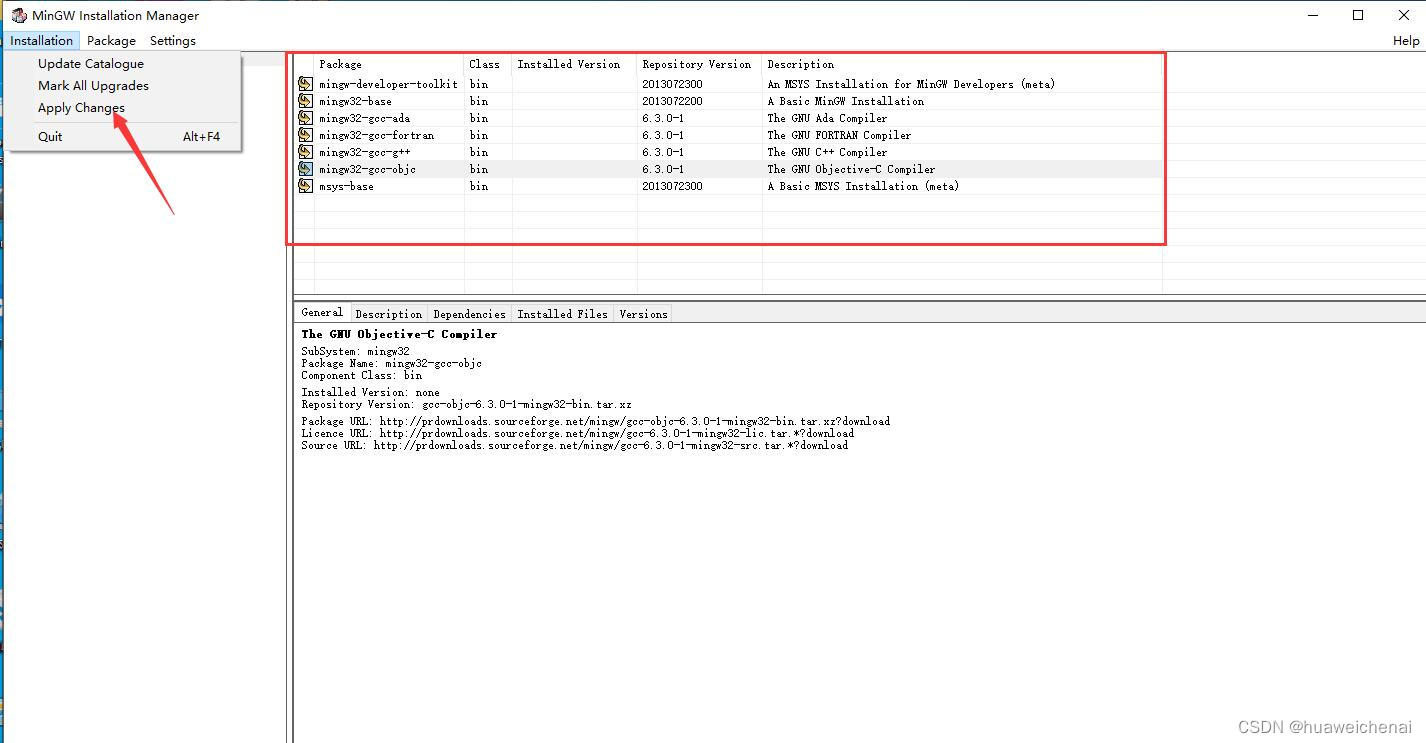Image resolution: width=1426 pixels, height=743 pixels.
Task: Select the mingw32-base package name
Action: 355,101
